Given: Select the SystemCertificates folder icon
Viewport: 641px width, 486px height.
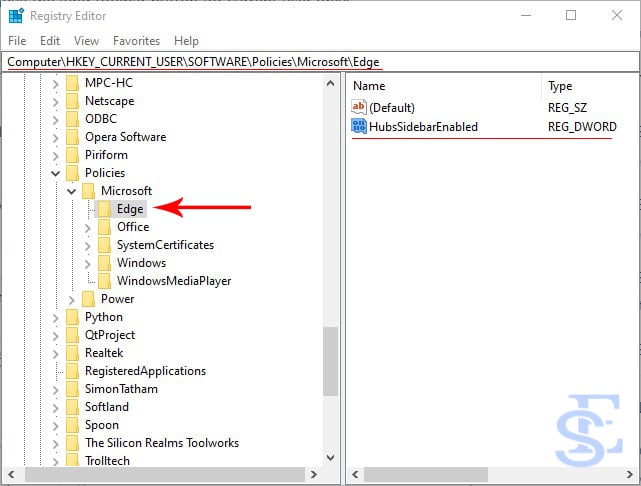Looking at the screenshot, I should pos(104,245).
